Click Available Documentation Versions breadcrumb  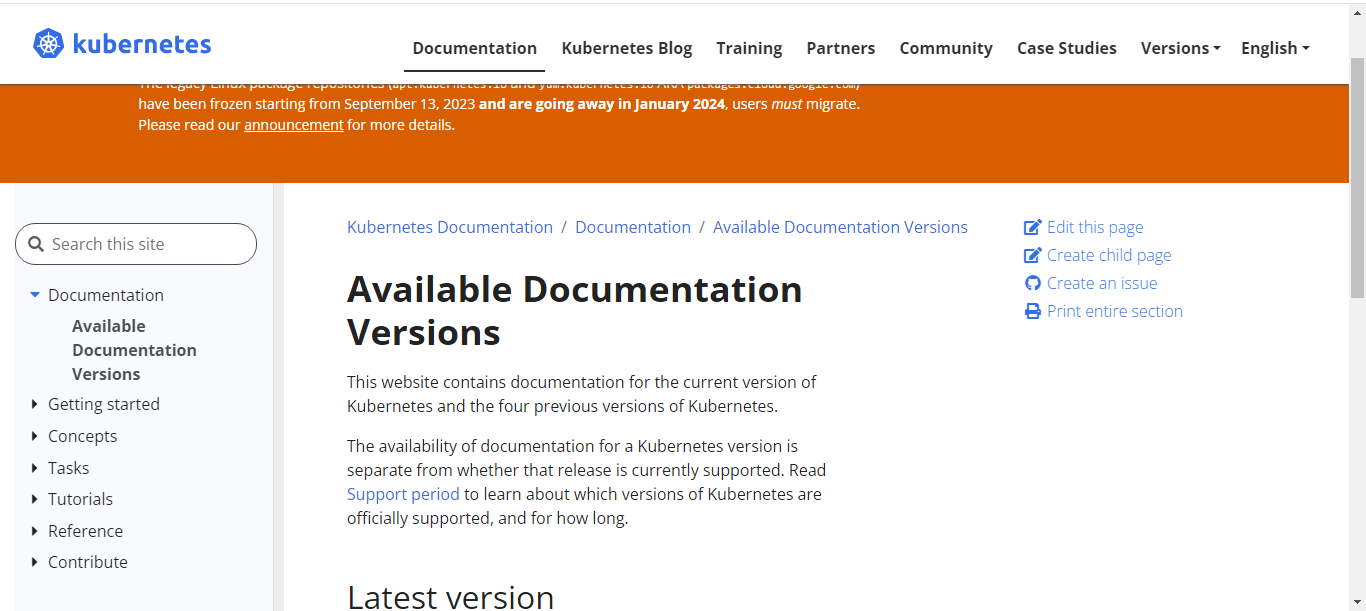click(840, 227)
